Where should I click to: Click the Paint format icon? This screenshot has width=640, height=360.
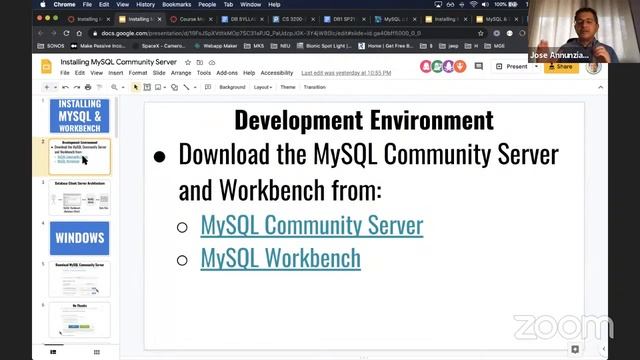coord(99,87)
